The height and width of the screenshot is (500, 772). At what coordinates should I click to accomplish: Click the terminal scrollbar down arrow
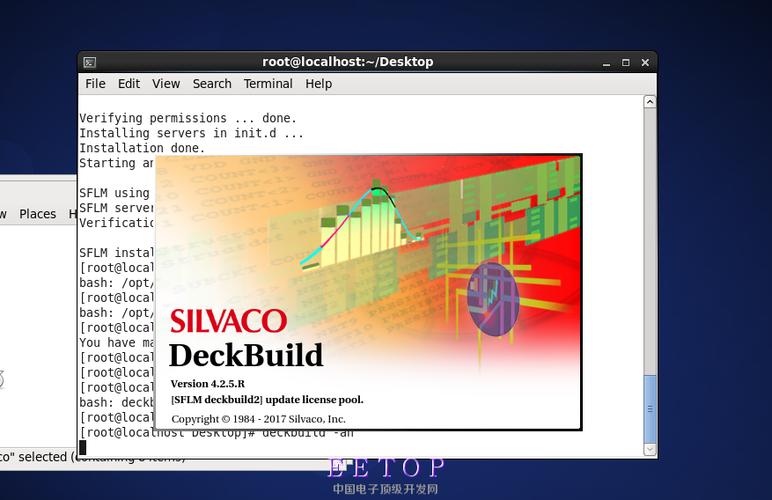point(650,449)
